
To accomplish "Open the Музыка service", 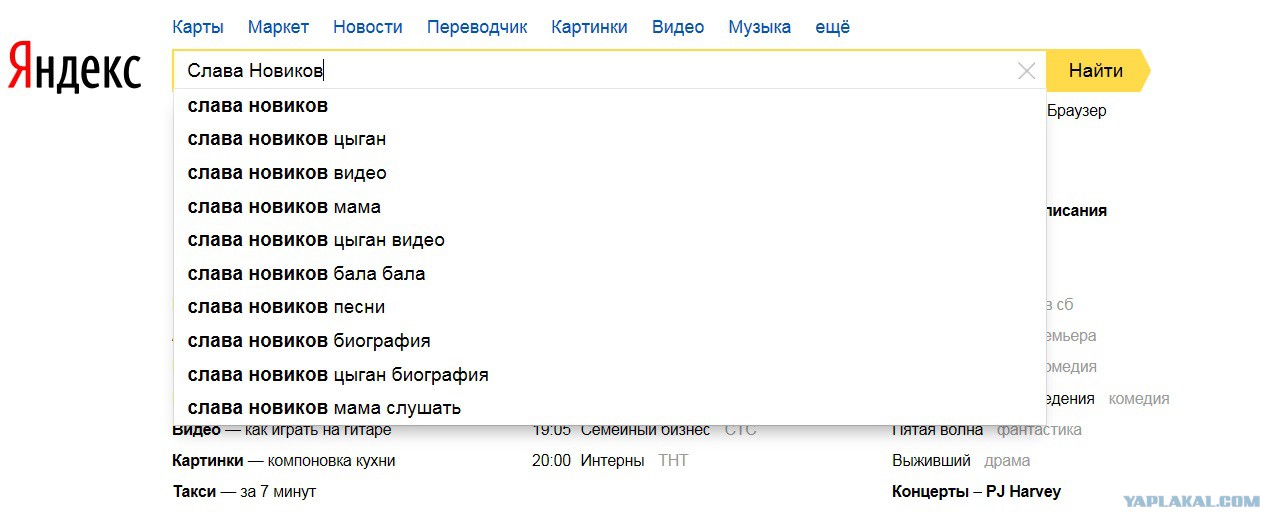I will [760, 27].
